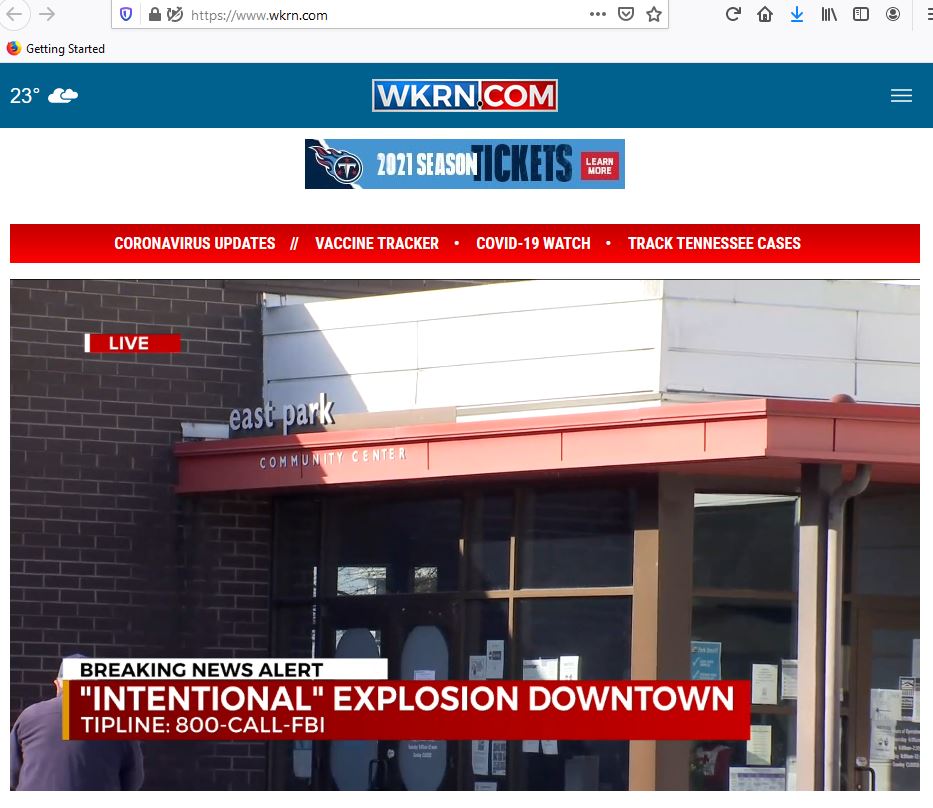The image size is (933, 808).
Task: Click the padlock site security icon
Action: [154, 15]
